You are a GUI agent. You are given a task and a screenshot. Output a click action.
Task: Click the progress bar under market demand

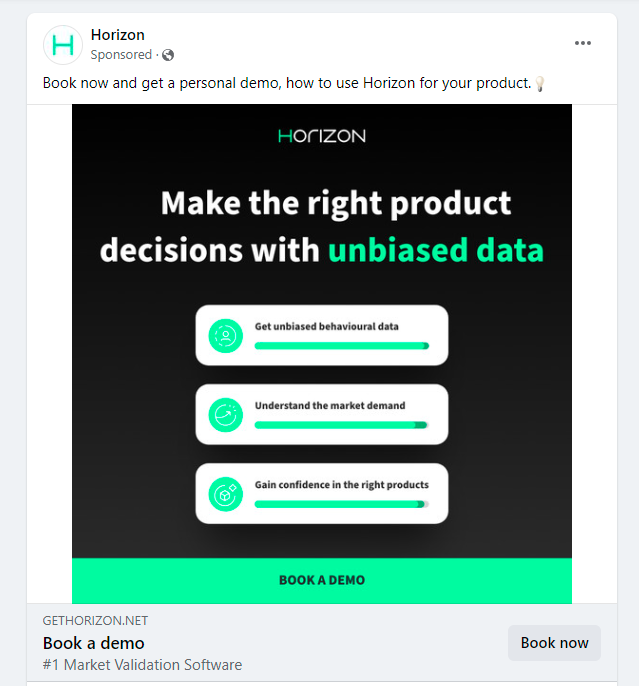341,425
